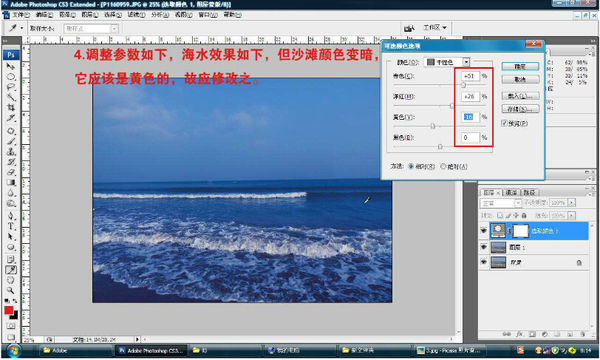Select the Clone Stamp tool

(x=11, y=151)
